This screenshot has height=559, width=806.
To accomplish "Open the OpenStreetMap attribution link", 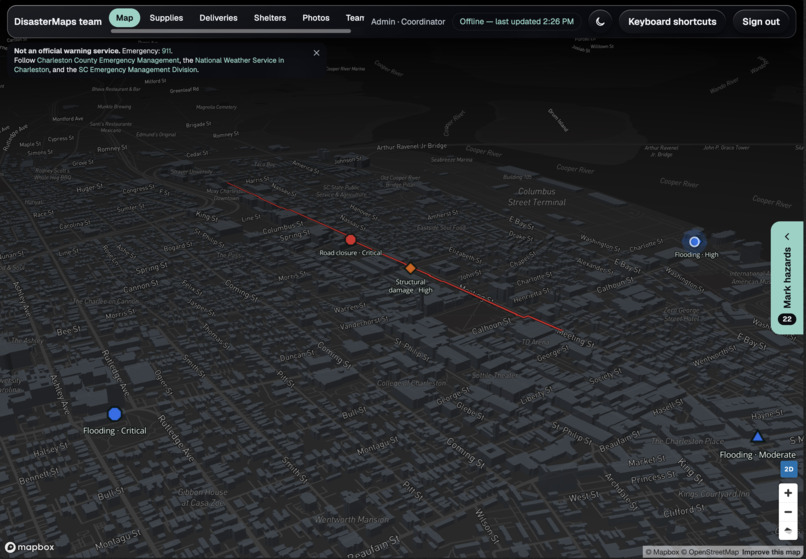I will (710, 552).
